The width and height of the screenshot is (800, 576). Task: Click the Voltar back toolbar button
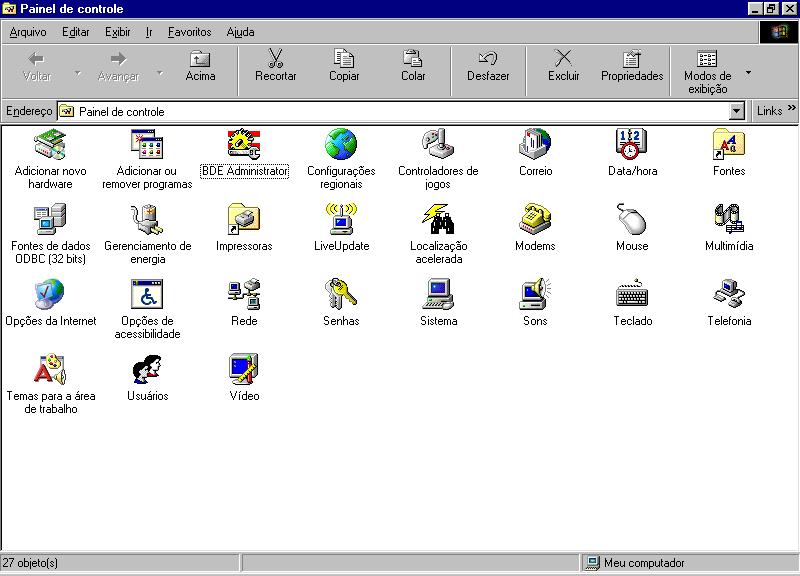coord(37,67)
